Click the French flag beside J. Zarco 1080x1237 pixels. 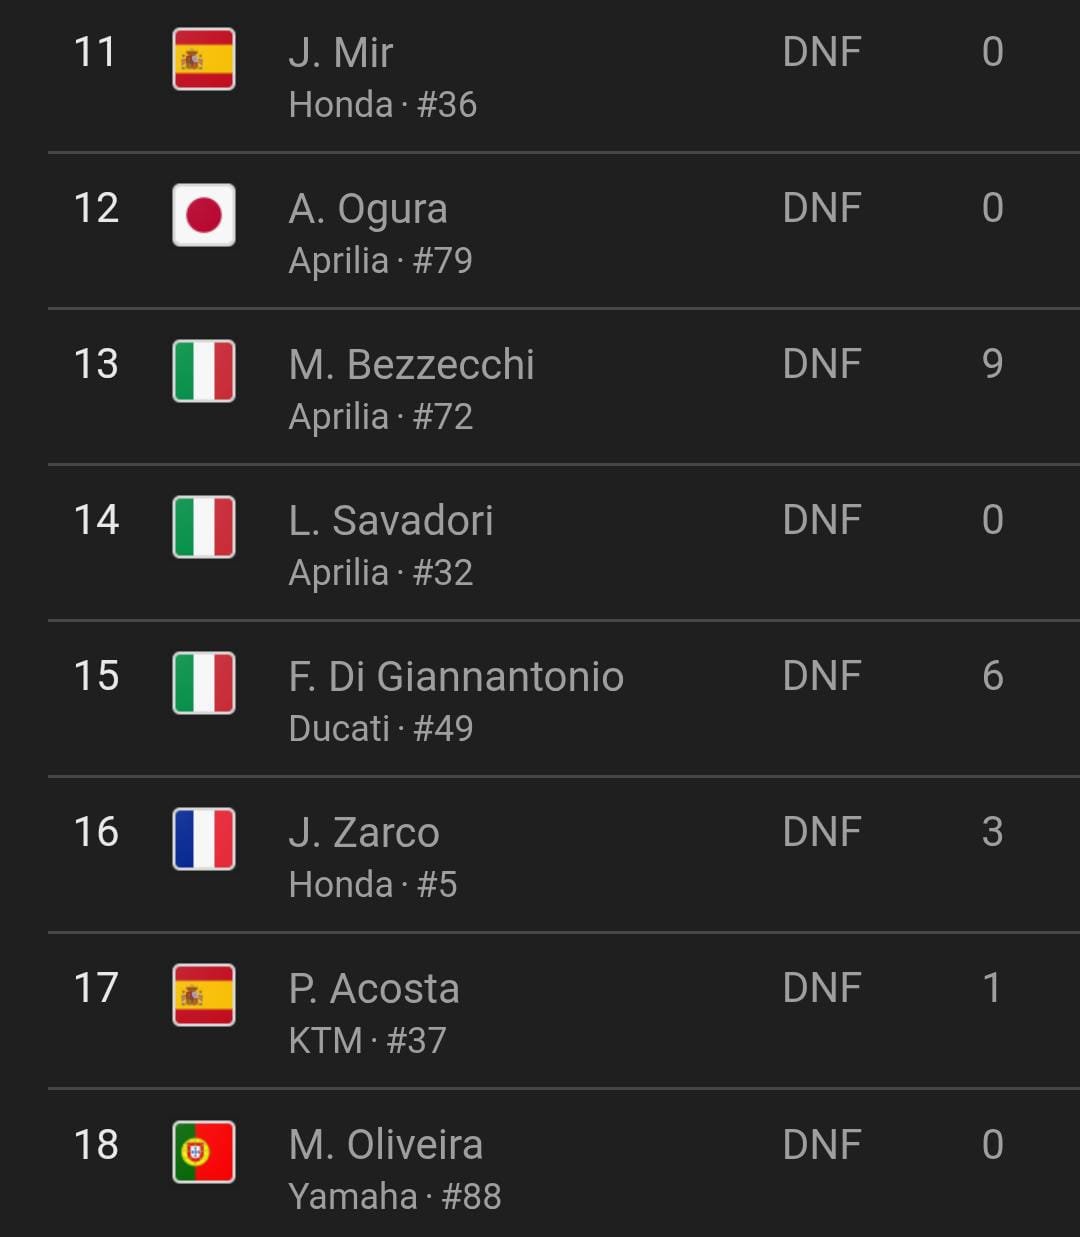204,839
